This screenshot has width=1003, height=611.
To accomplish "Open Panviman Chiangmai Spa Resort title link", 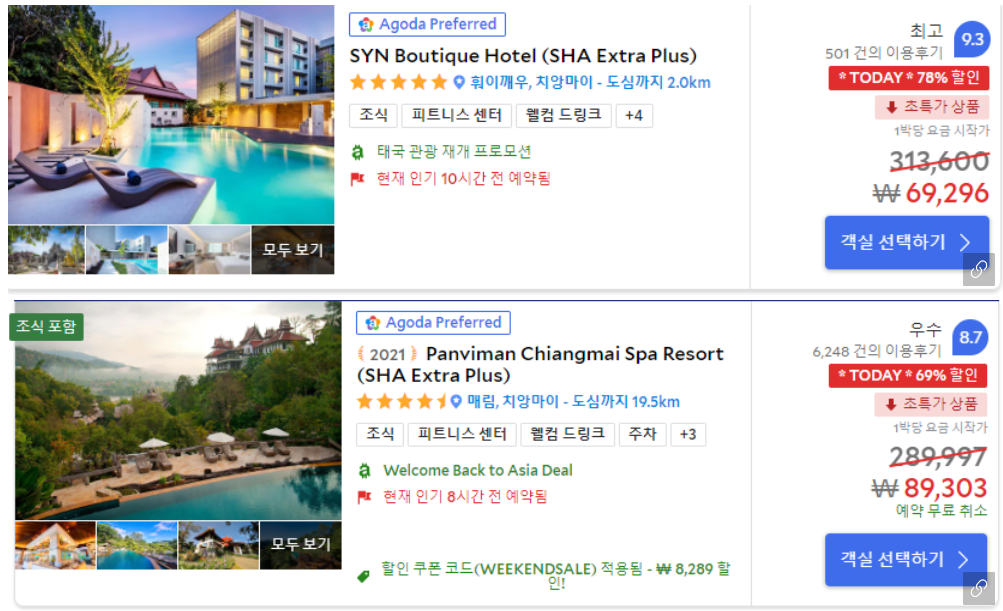I will tap(541, 364).
